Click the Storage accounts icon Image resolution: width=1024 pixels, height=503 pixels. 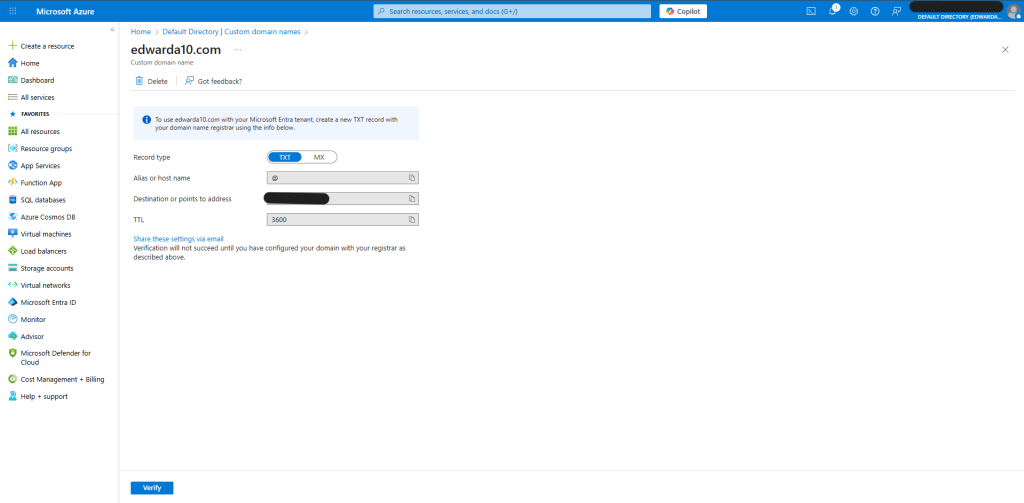[12, 268]
